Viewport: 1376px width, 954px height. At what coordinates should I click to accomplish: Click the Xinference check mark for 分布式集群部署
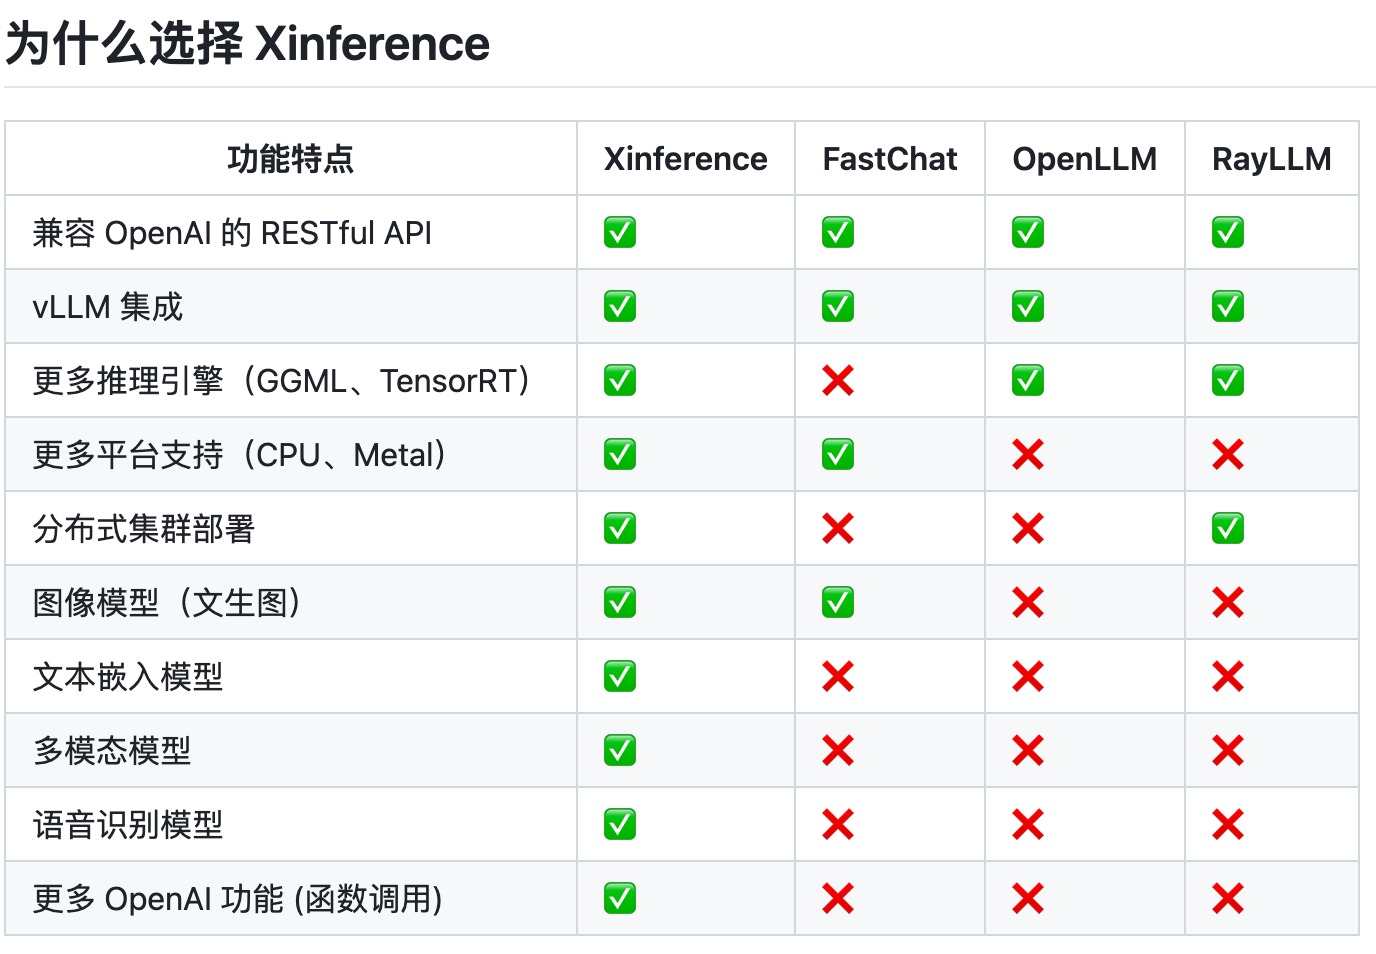(x=620, y=528)
